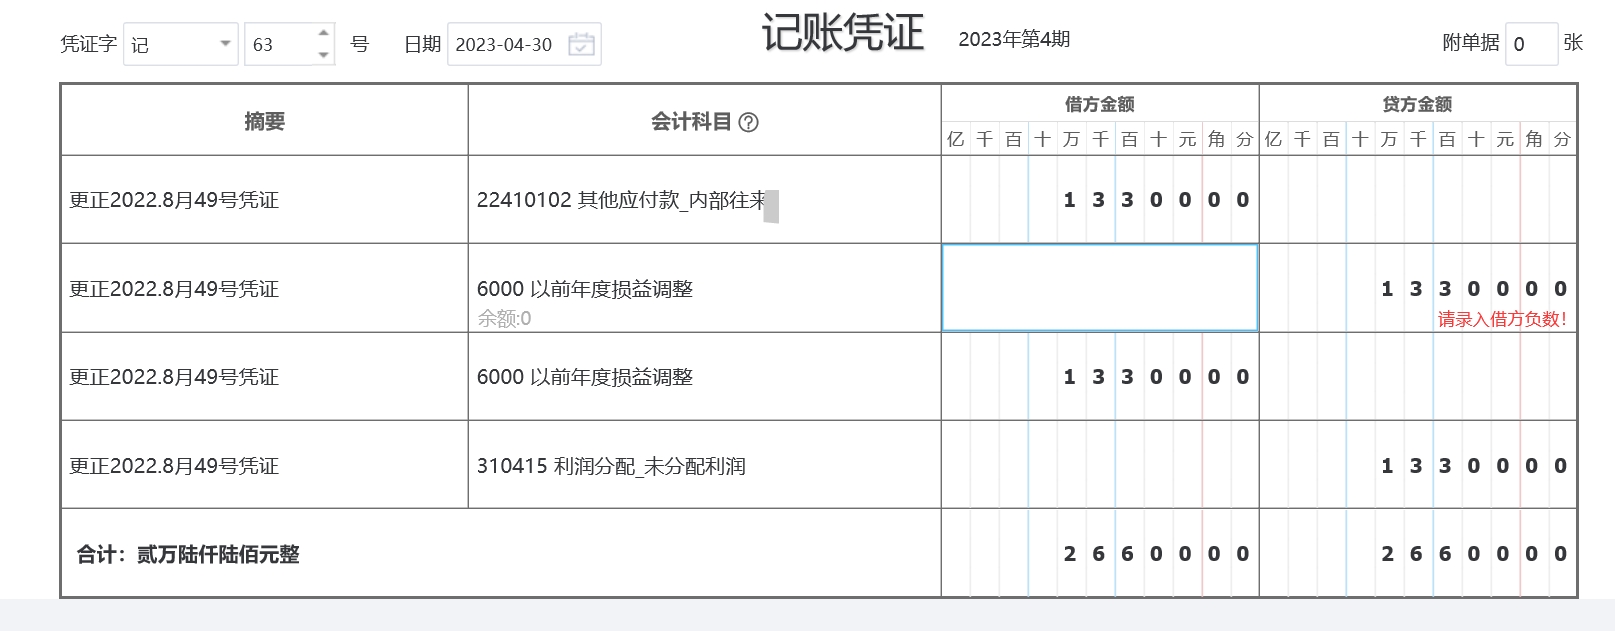The height and width of the screenshot is (631, 1615).
Task: Expand the 凭证字 dropdown
Action: (225, 44)
